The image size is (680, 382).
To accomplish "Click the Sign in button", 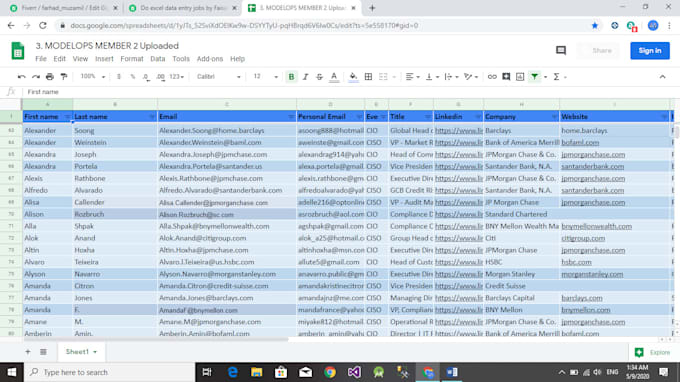I will 650,51.
